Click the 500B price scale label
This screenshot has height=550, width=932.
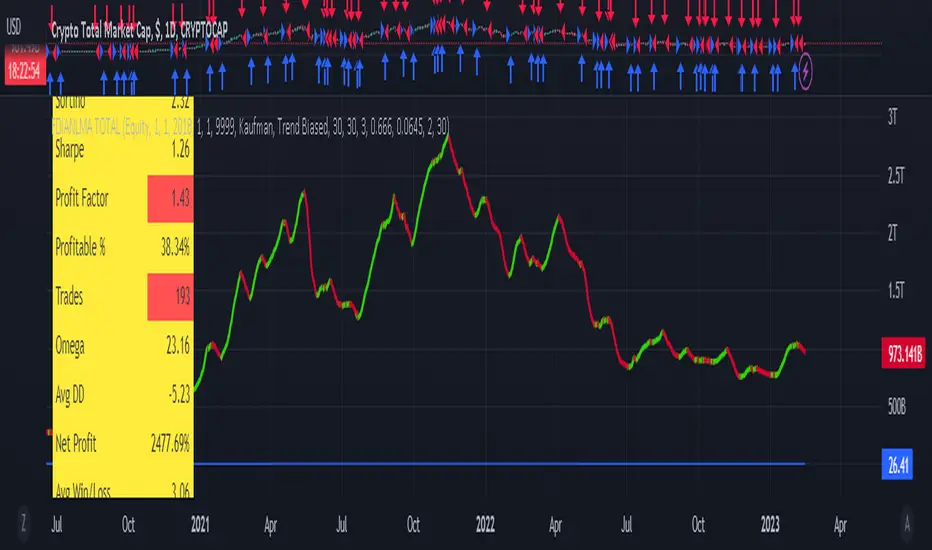coord(896,407)
